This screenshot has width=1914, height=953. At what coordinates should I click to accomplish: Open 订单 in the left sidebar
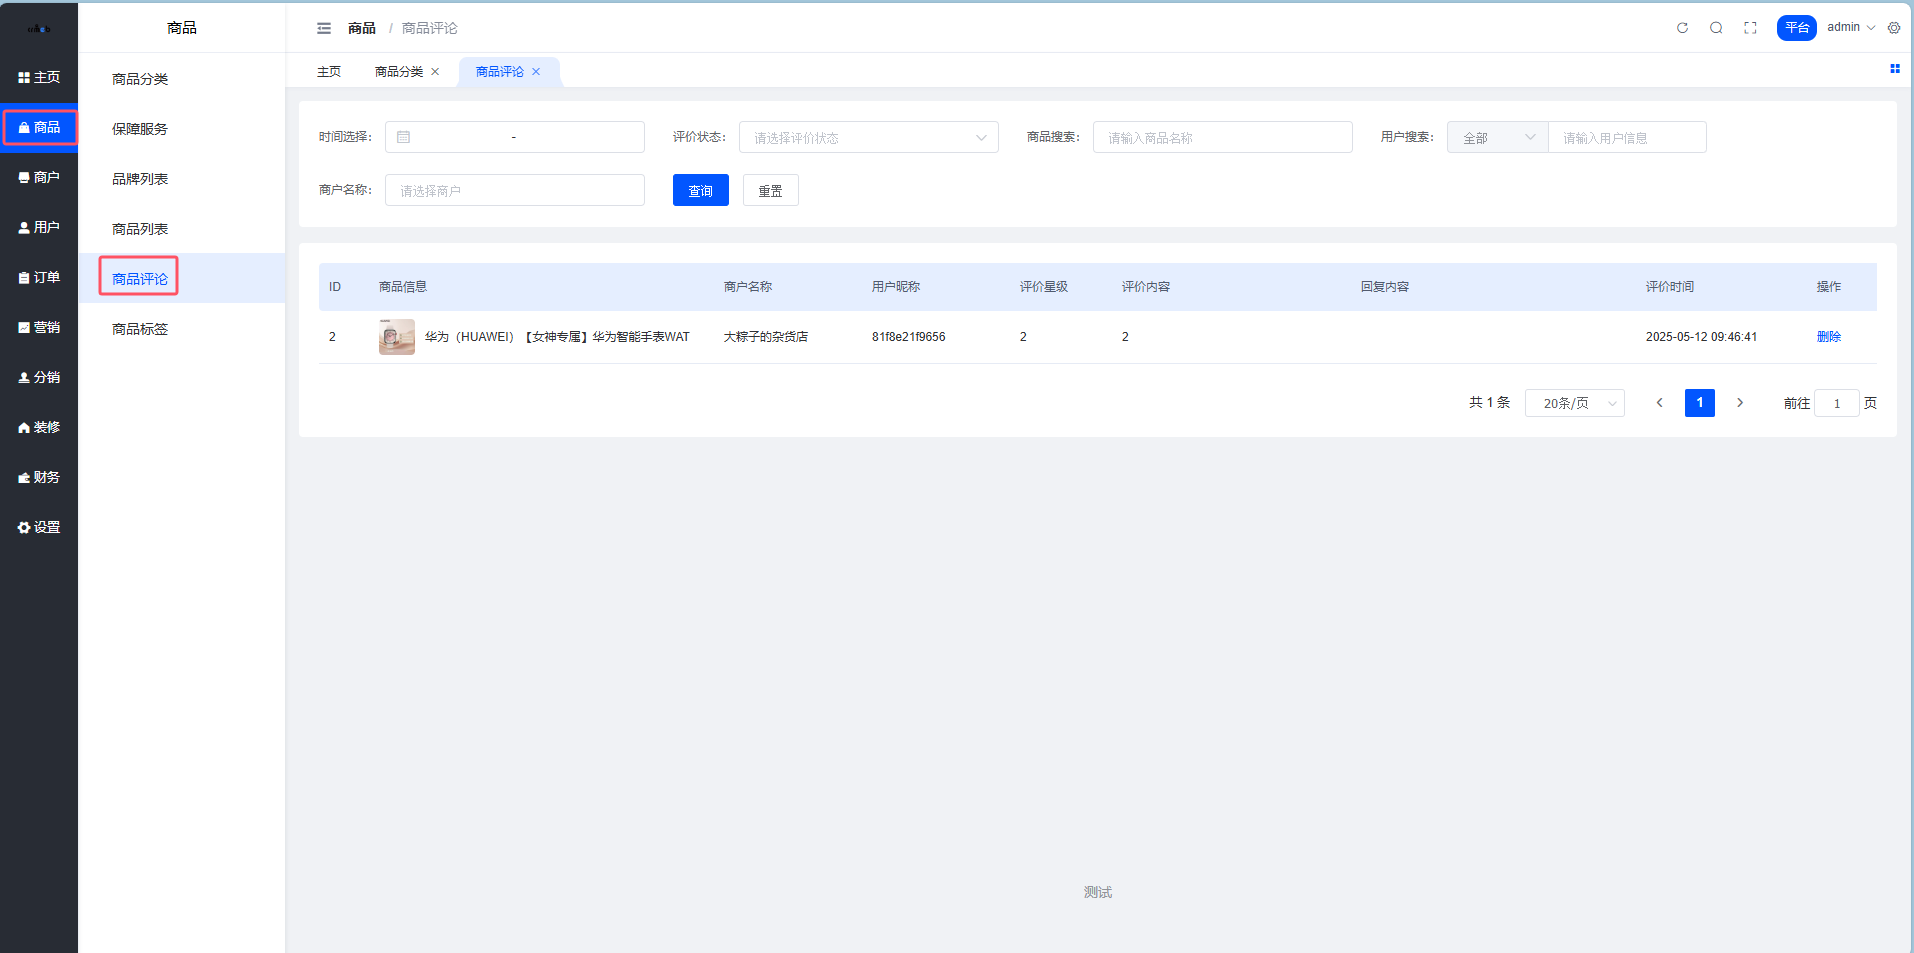point(39,277)
